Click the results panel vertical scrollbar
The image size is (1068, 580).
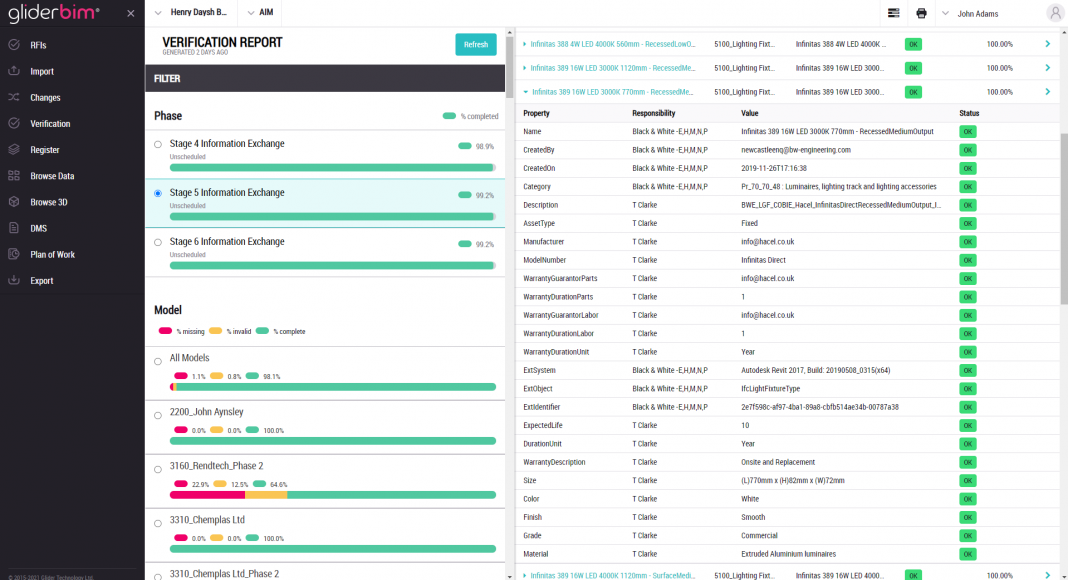[x=1064, y=218]
